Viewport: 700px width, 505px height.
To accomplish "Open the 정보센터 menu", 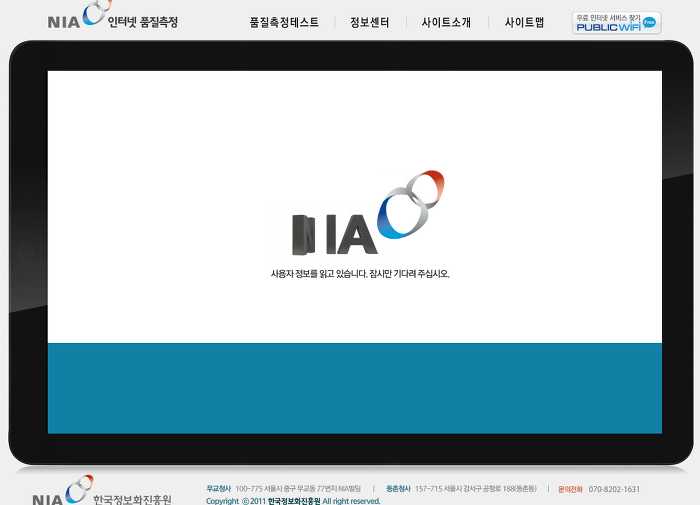I will [x=370, y=22].
